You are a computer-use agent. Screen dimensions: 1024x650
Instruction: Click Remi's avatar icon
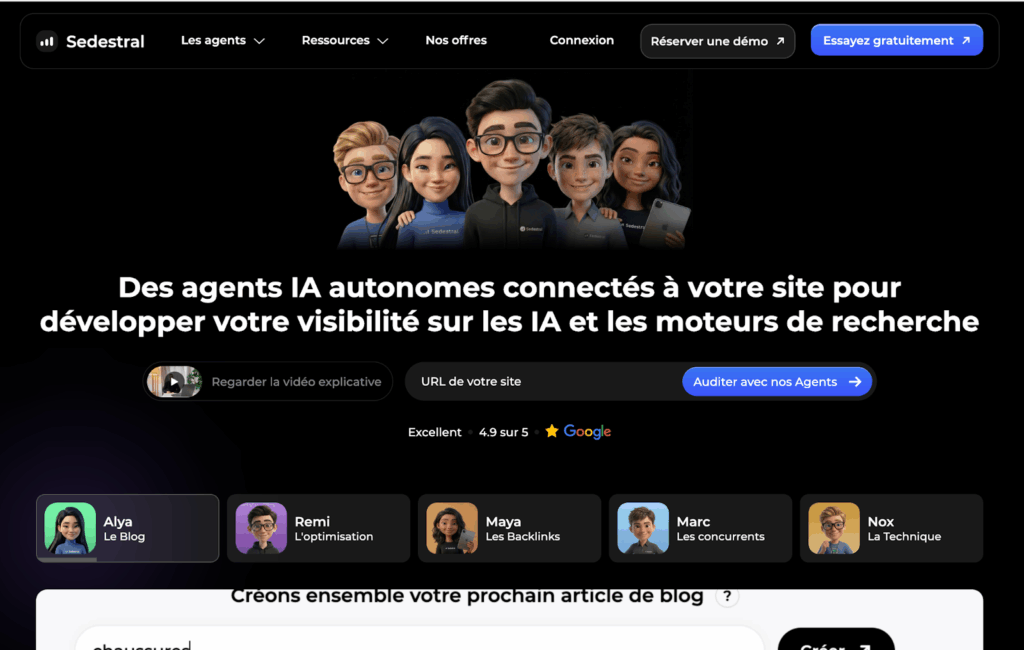tap(261, 528)
